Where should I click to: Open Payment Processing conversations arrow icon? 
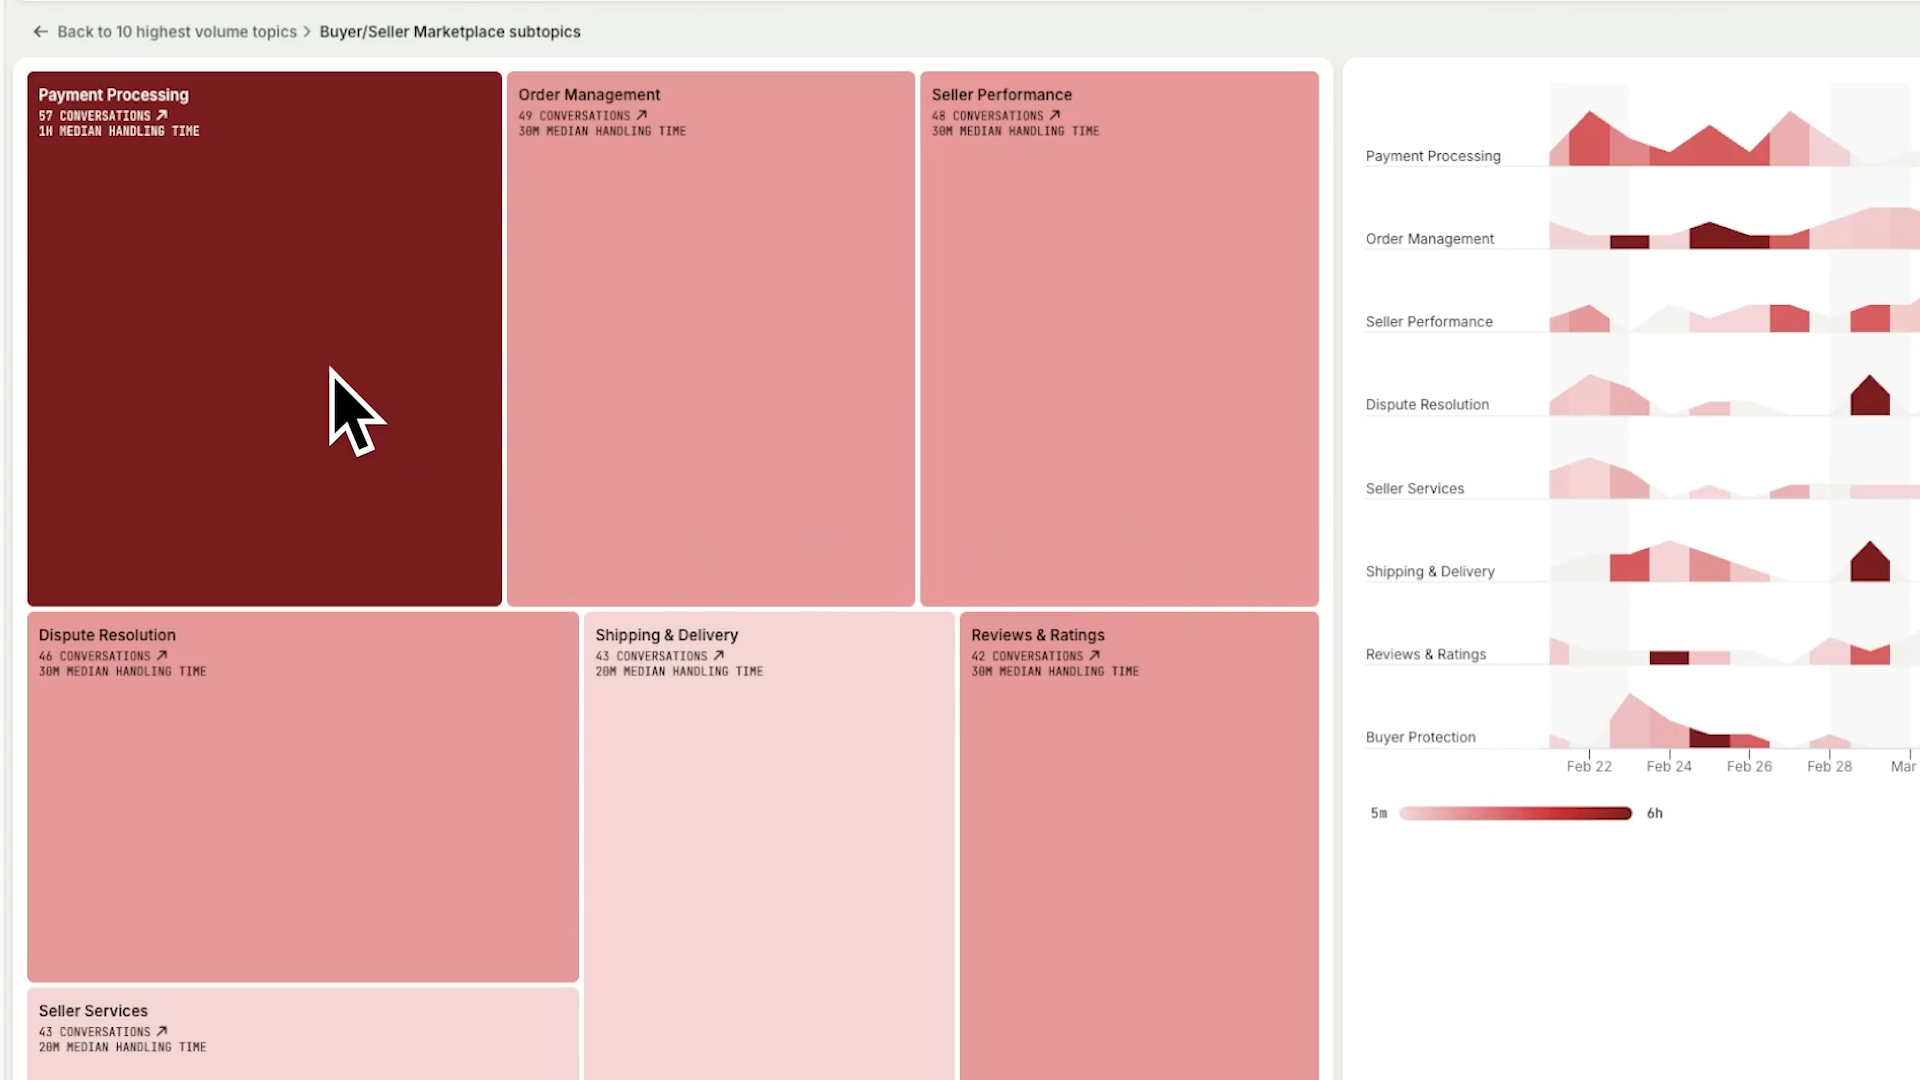coord(162,115)
